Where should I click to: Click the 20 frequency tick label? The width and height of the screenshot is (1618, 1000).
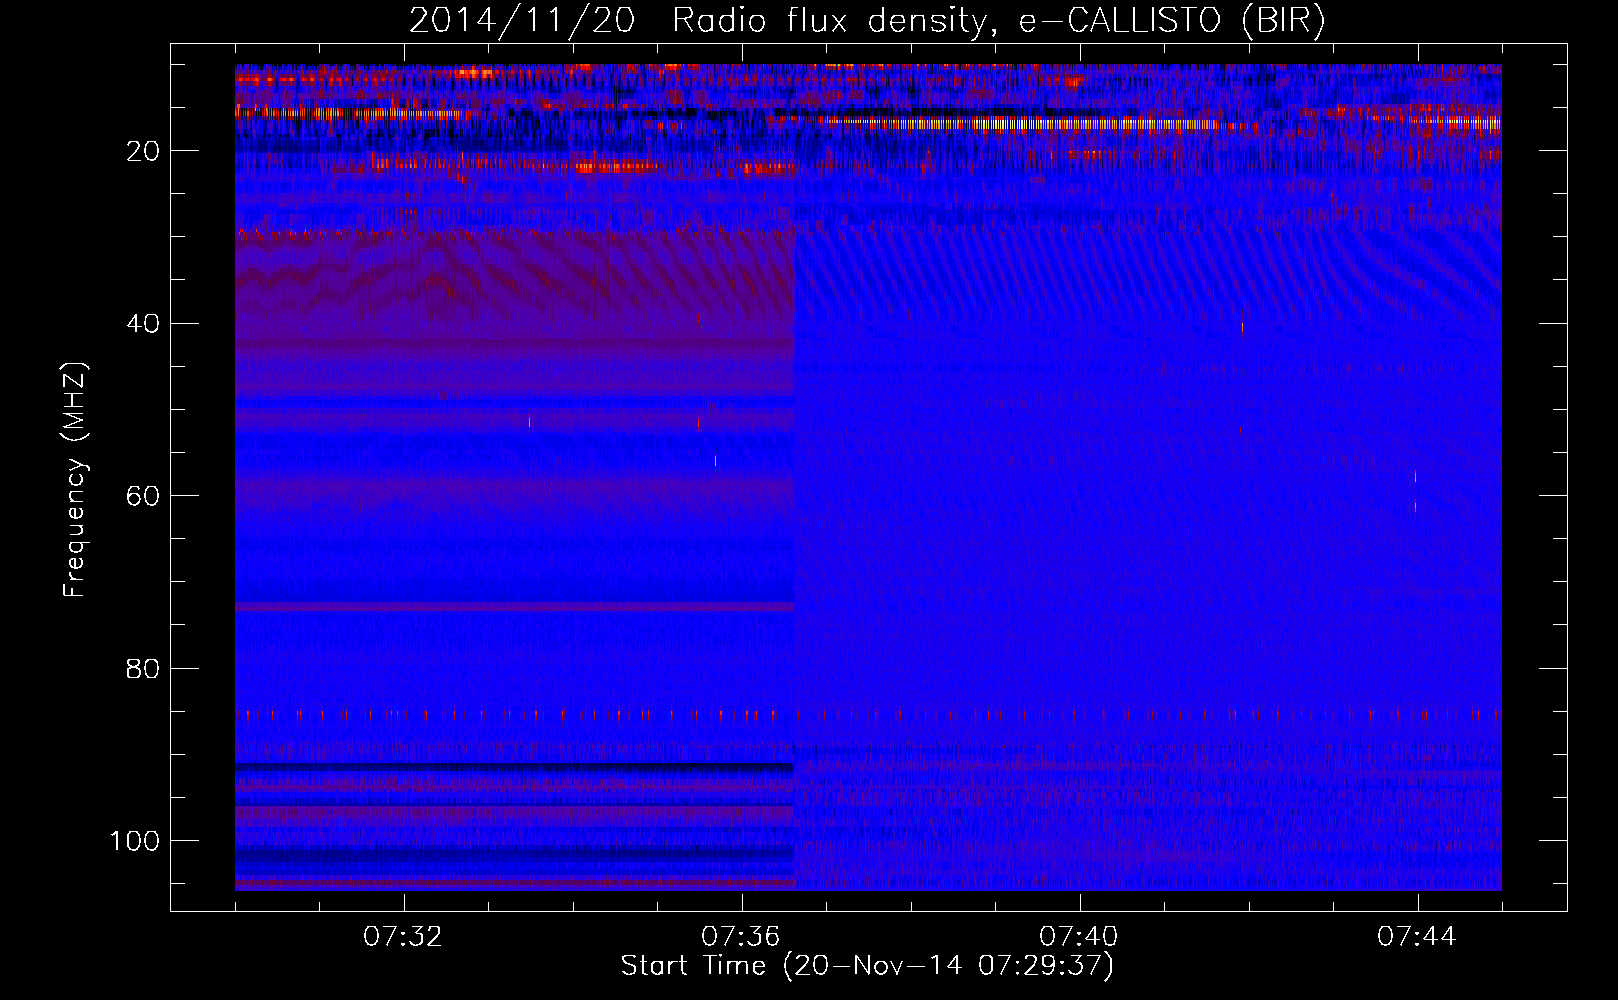pos(144,151)
